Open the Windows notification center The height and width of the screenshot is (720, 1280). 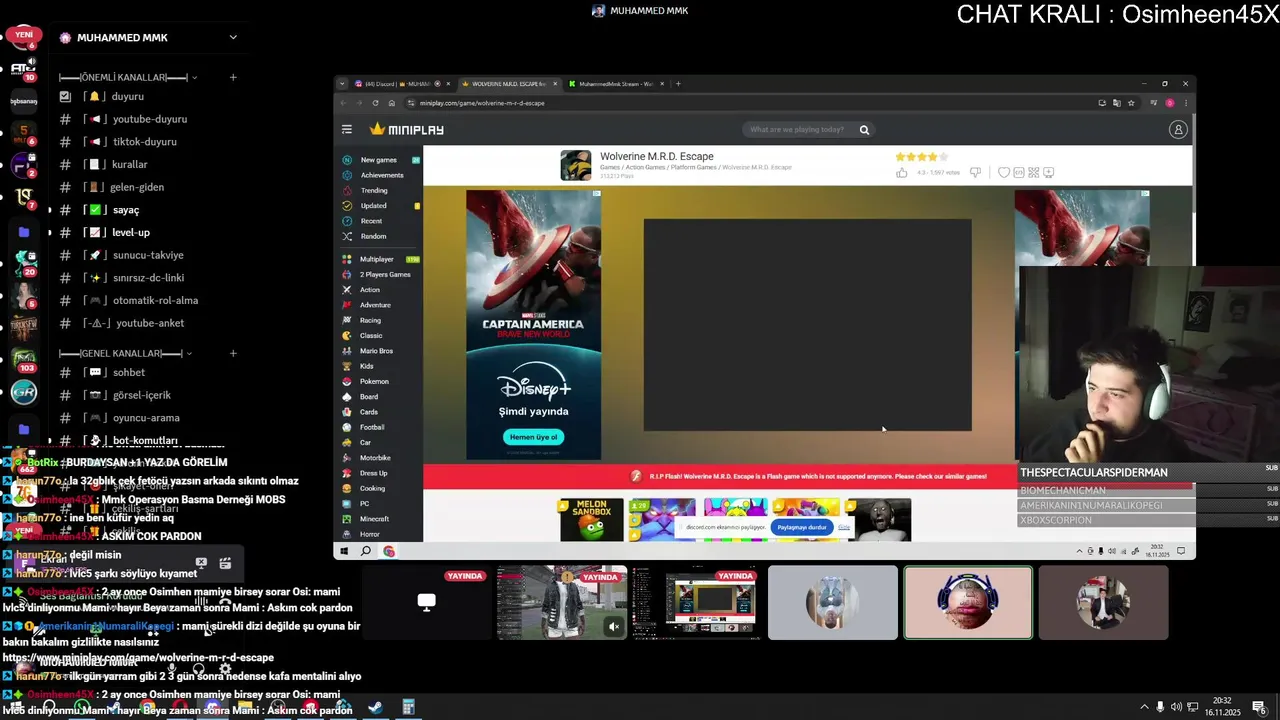tap(1258, 707)
